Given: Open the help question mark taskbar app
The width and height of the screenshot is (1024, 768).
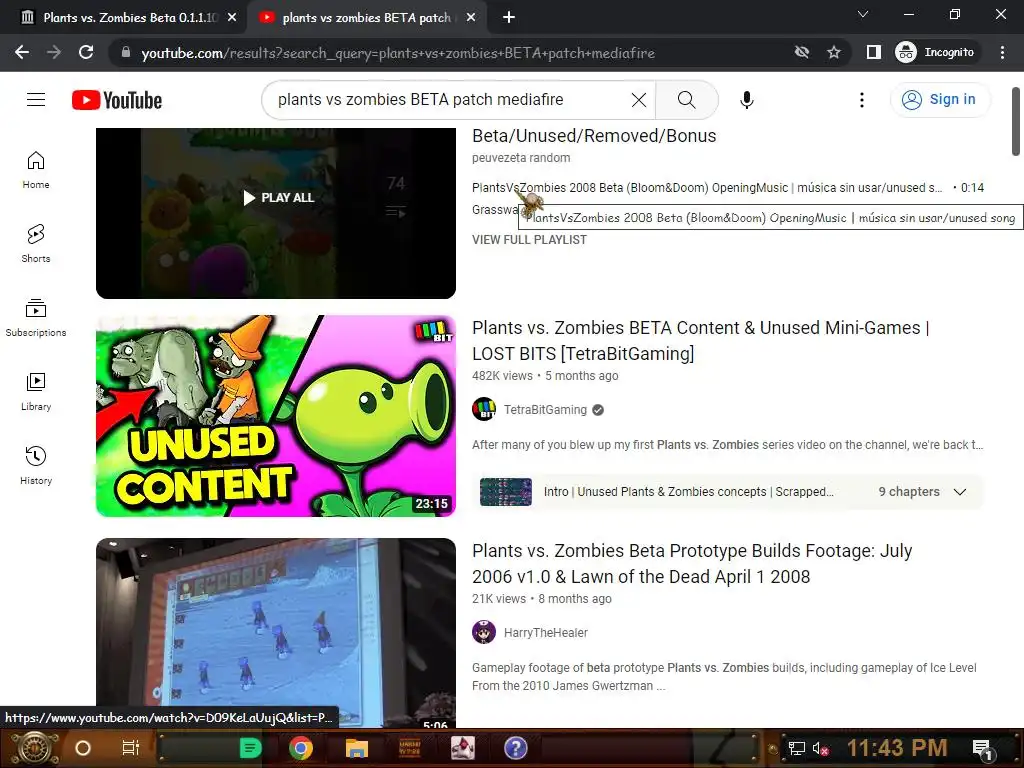Looking at the screenshot, I should pos(515,748).
